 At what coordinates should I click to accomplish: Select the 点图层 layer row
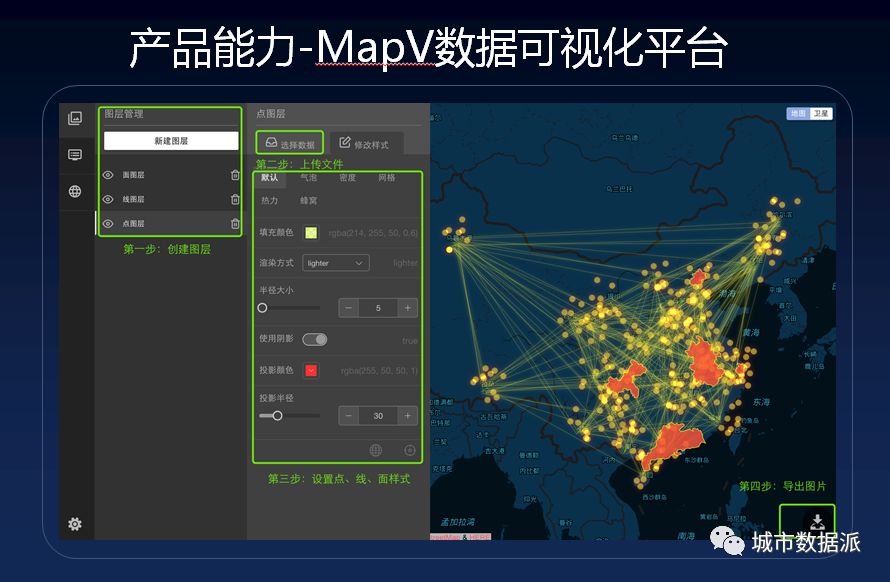[x=170, y=224]
